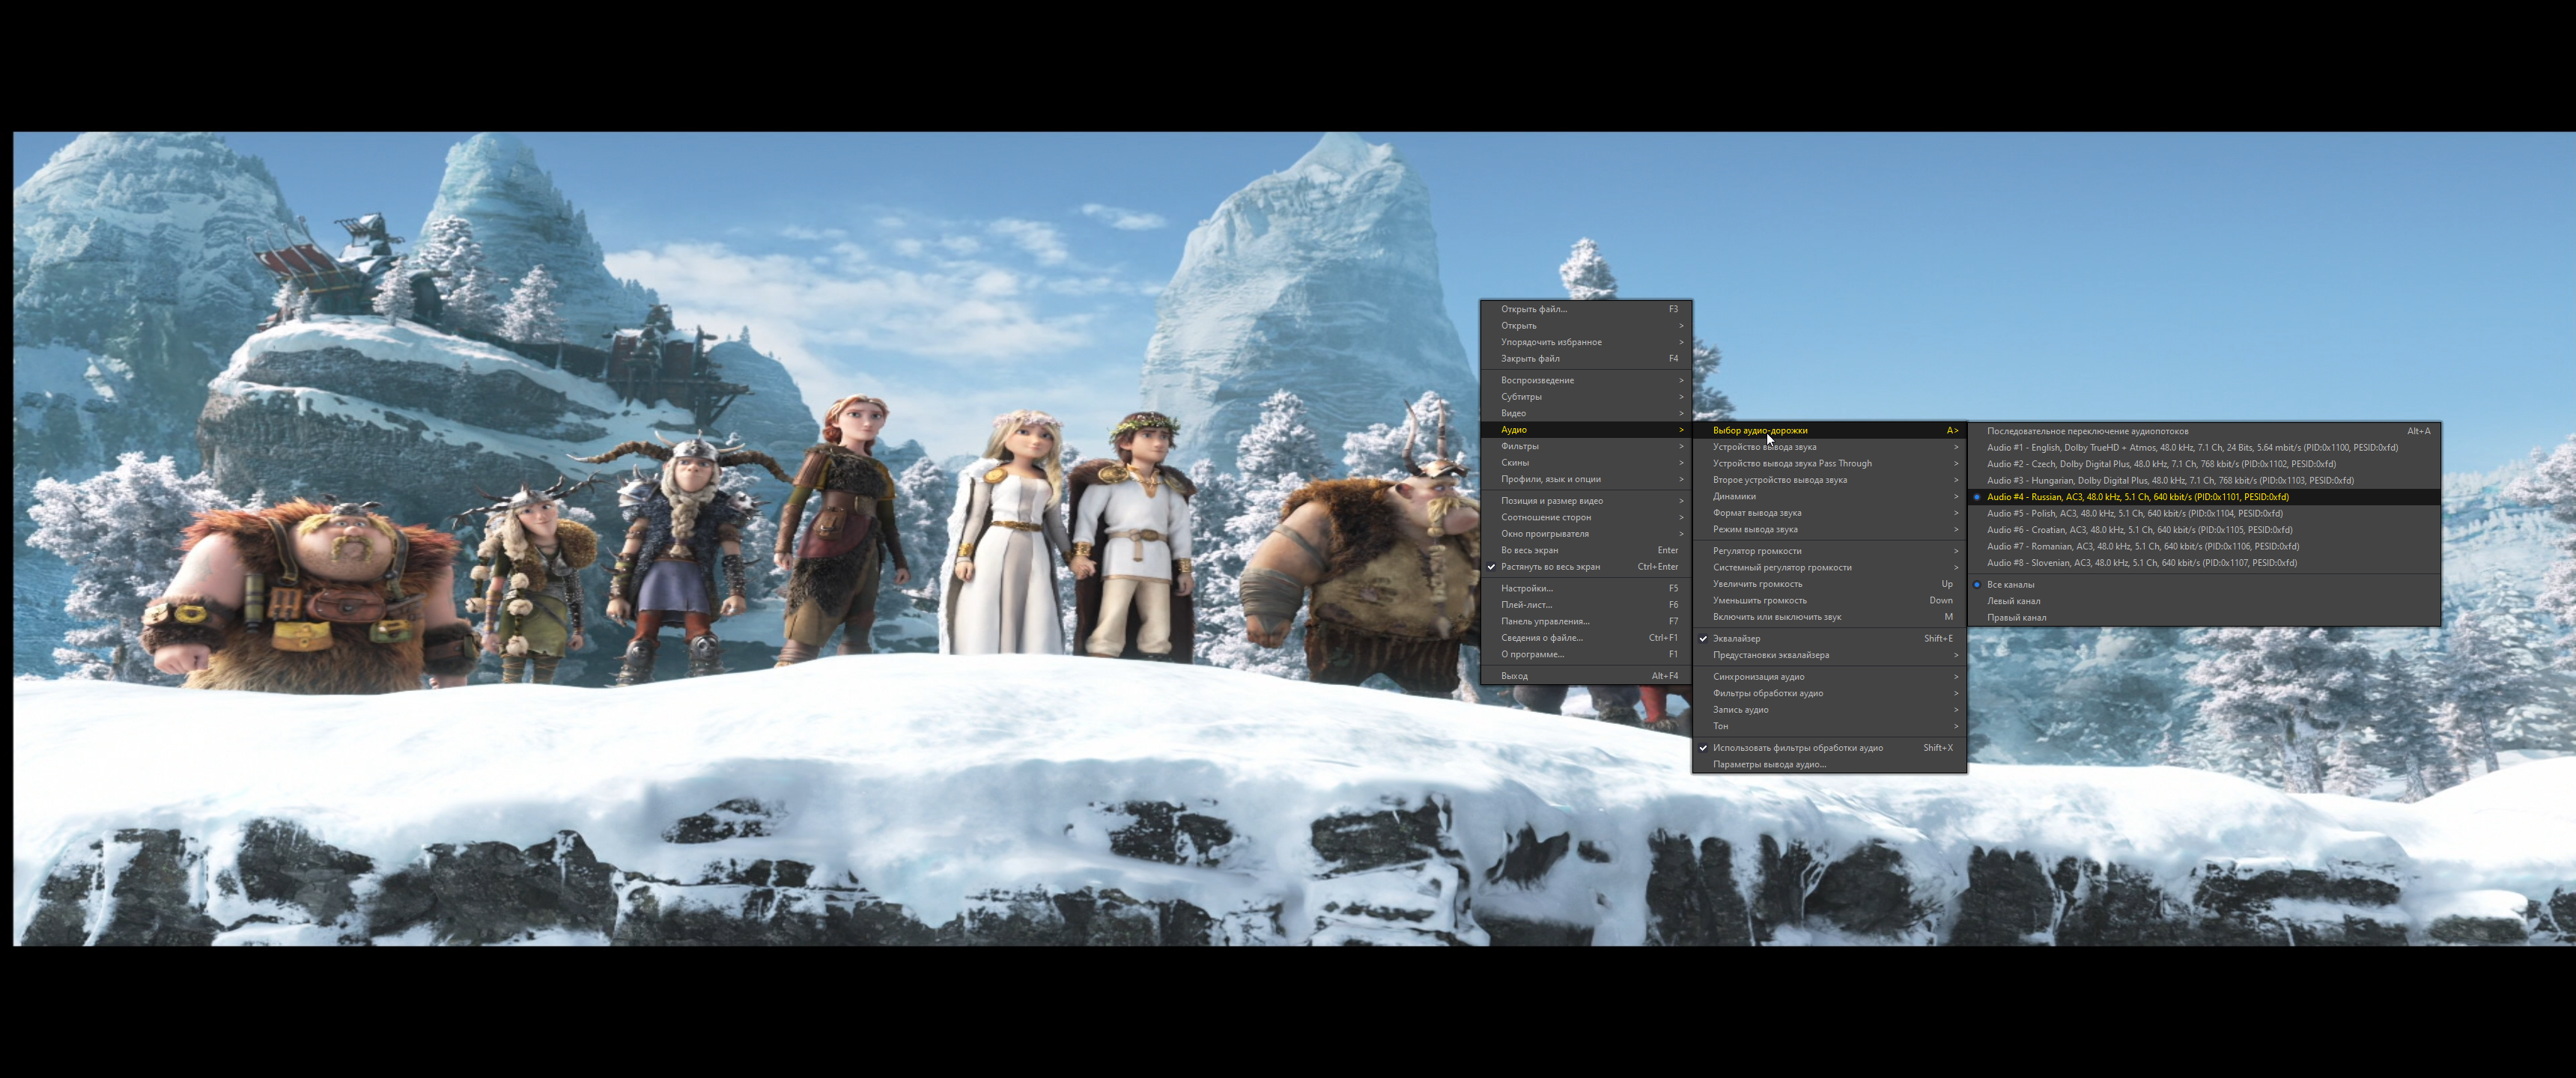The image size is (2576, 1078).
Task: Open 'О программе...' entry
Action: [x=1586, y=654]
